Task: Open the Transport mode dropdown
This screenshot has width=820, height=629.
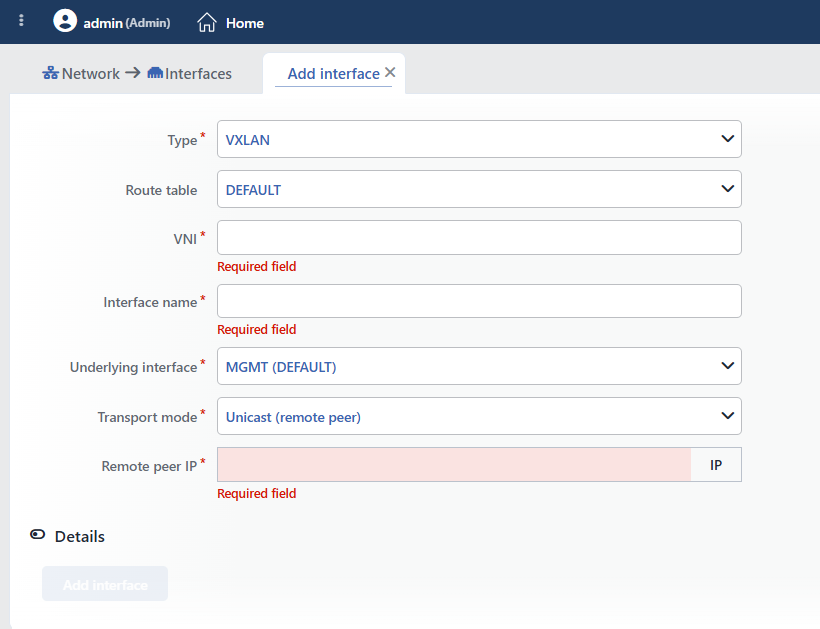Action: pyautogui.click(x=479, y=416)
